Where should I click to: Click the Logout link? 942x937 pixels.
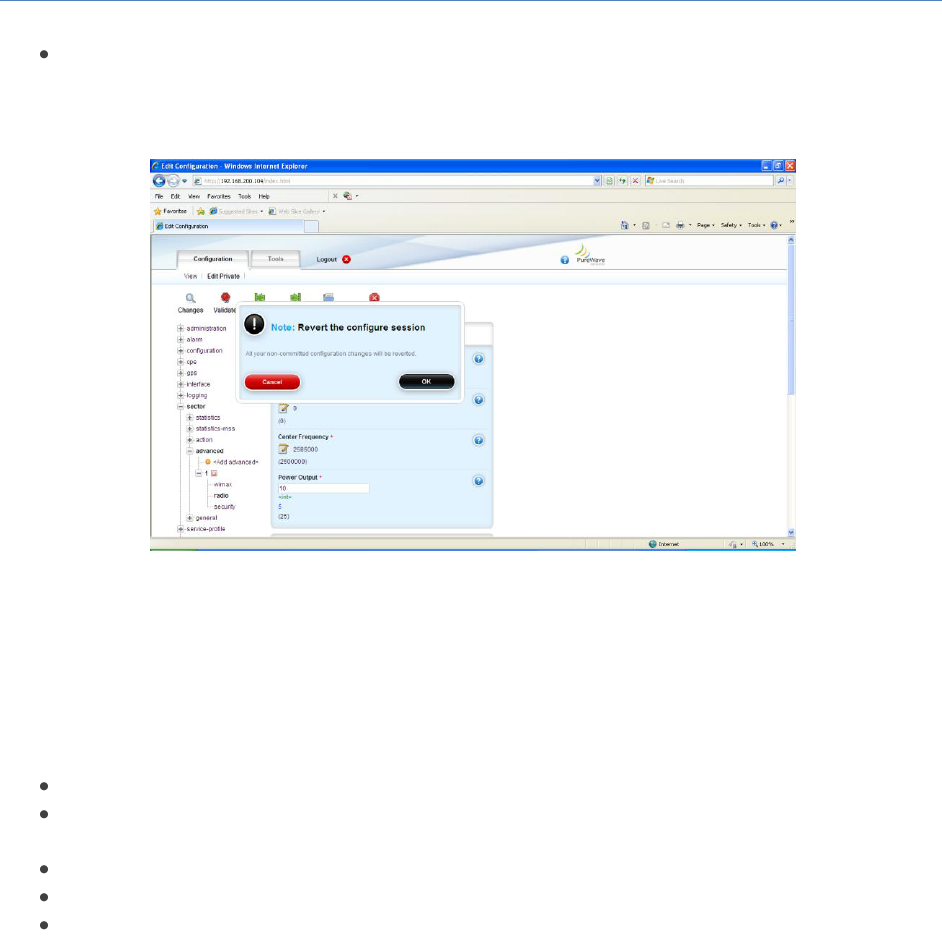[x=326, y=259]
